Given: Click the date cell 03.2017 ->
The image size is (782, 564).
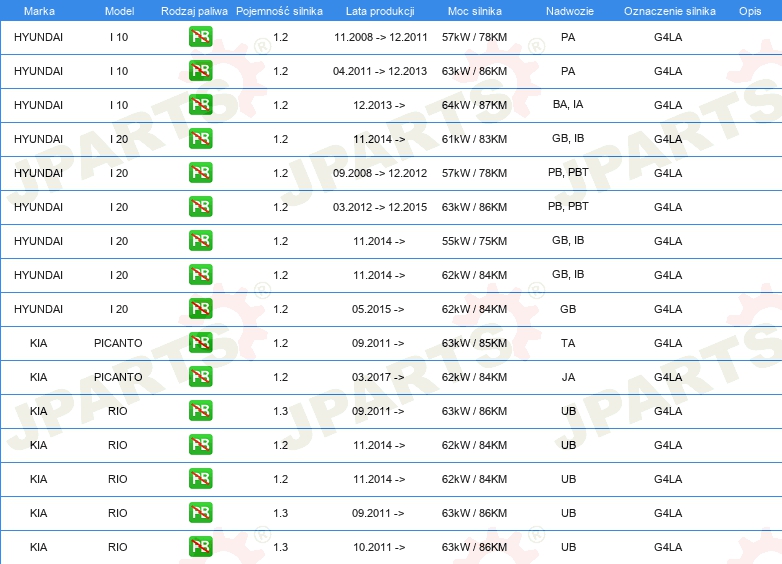Looking at the screenshot, I should pos(378,377).
